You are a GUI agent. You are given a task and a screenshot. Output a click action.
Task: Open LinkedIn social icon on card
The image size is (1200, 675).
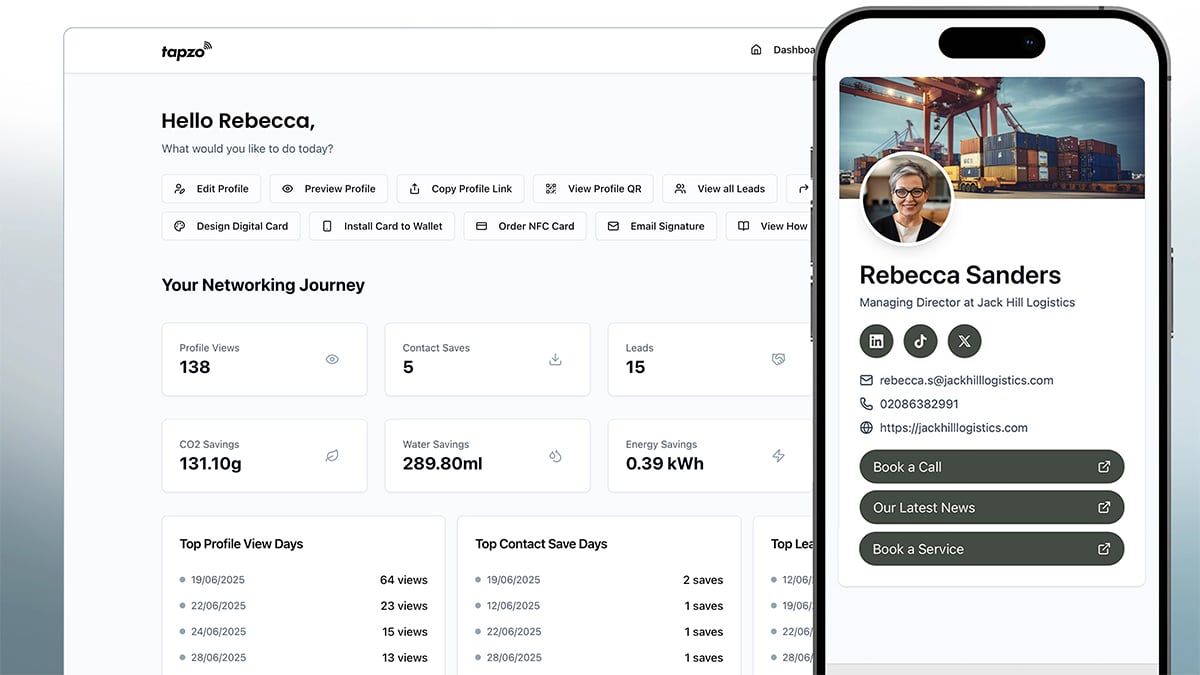click(877, 341)
